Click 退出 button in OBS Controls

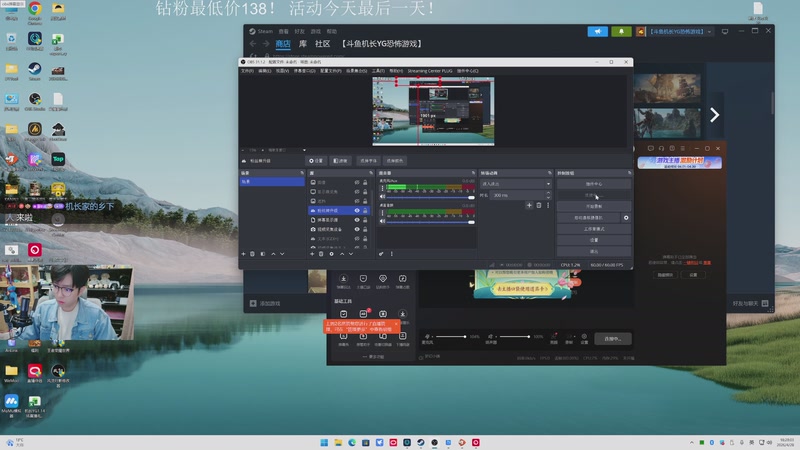point(594,252)
